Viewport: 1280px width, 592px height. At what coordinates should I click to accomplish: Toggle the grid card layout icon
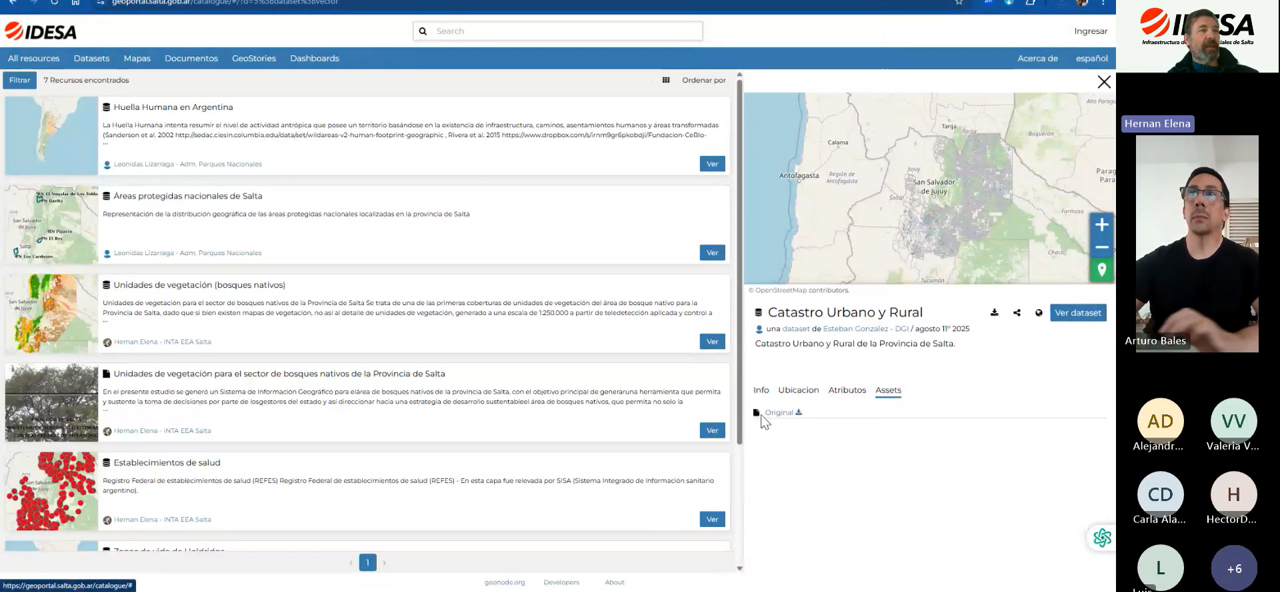click(x=666, y=80)
